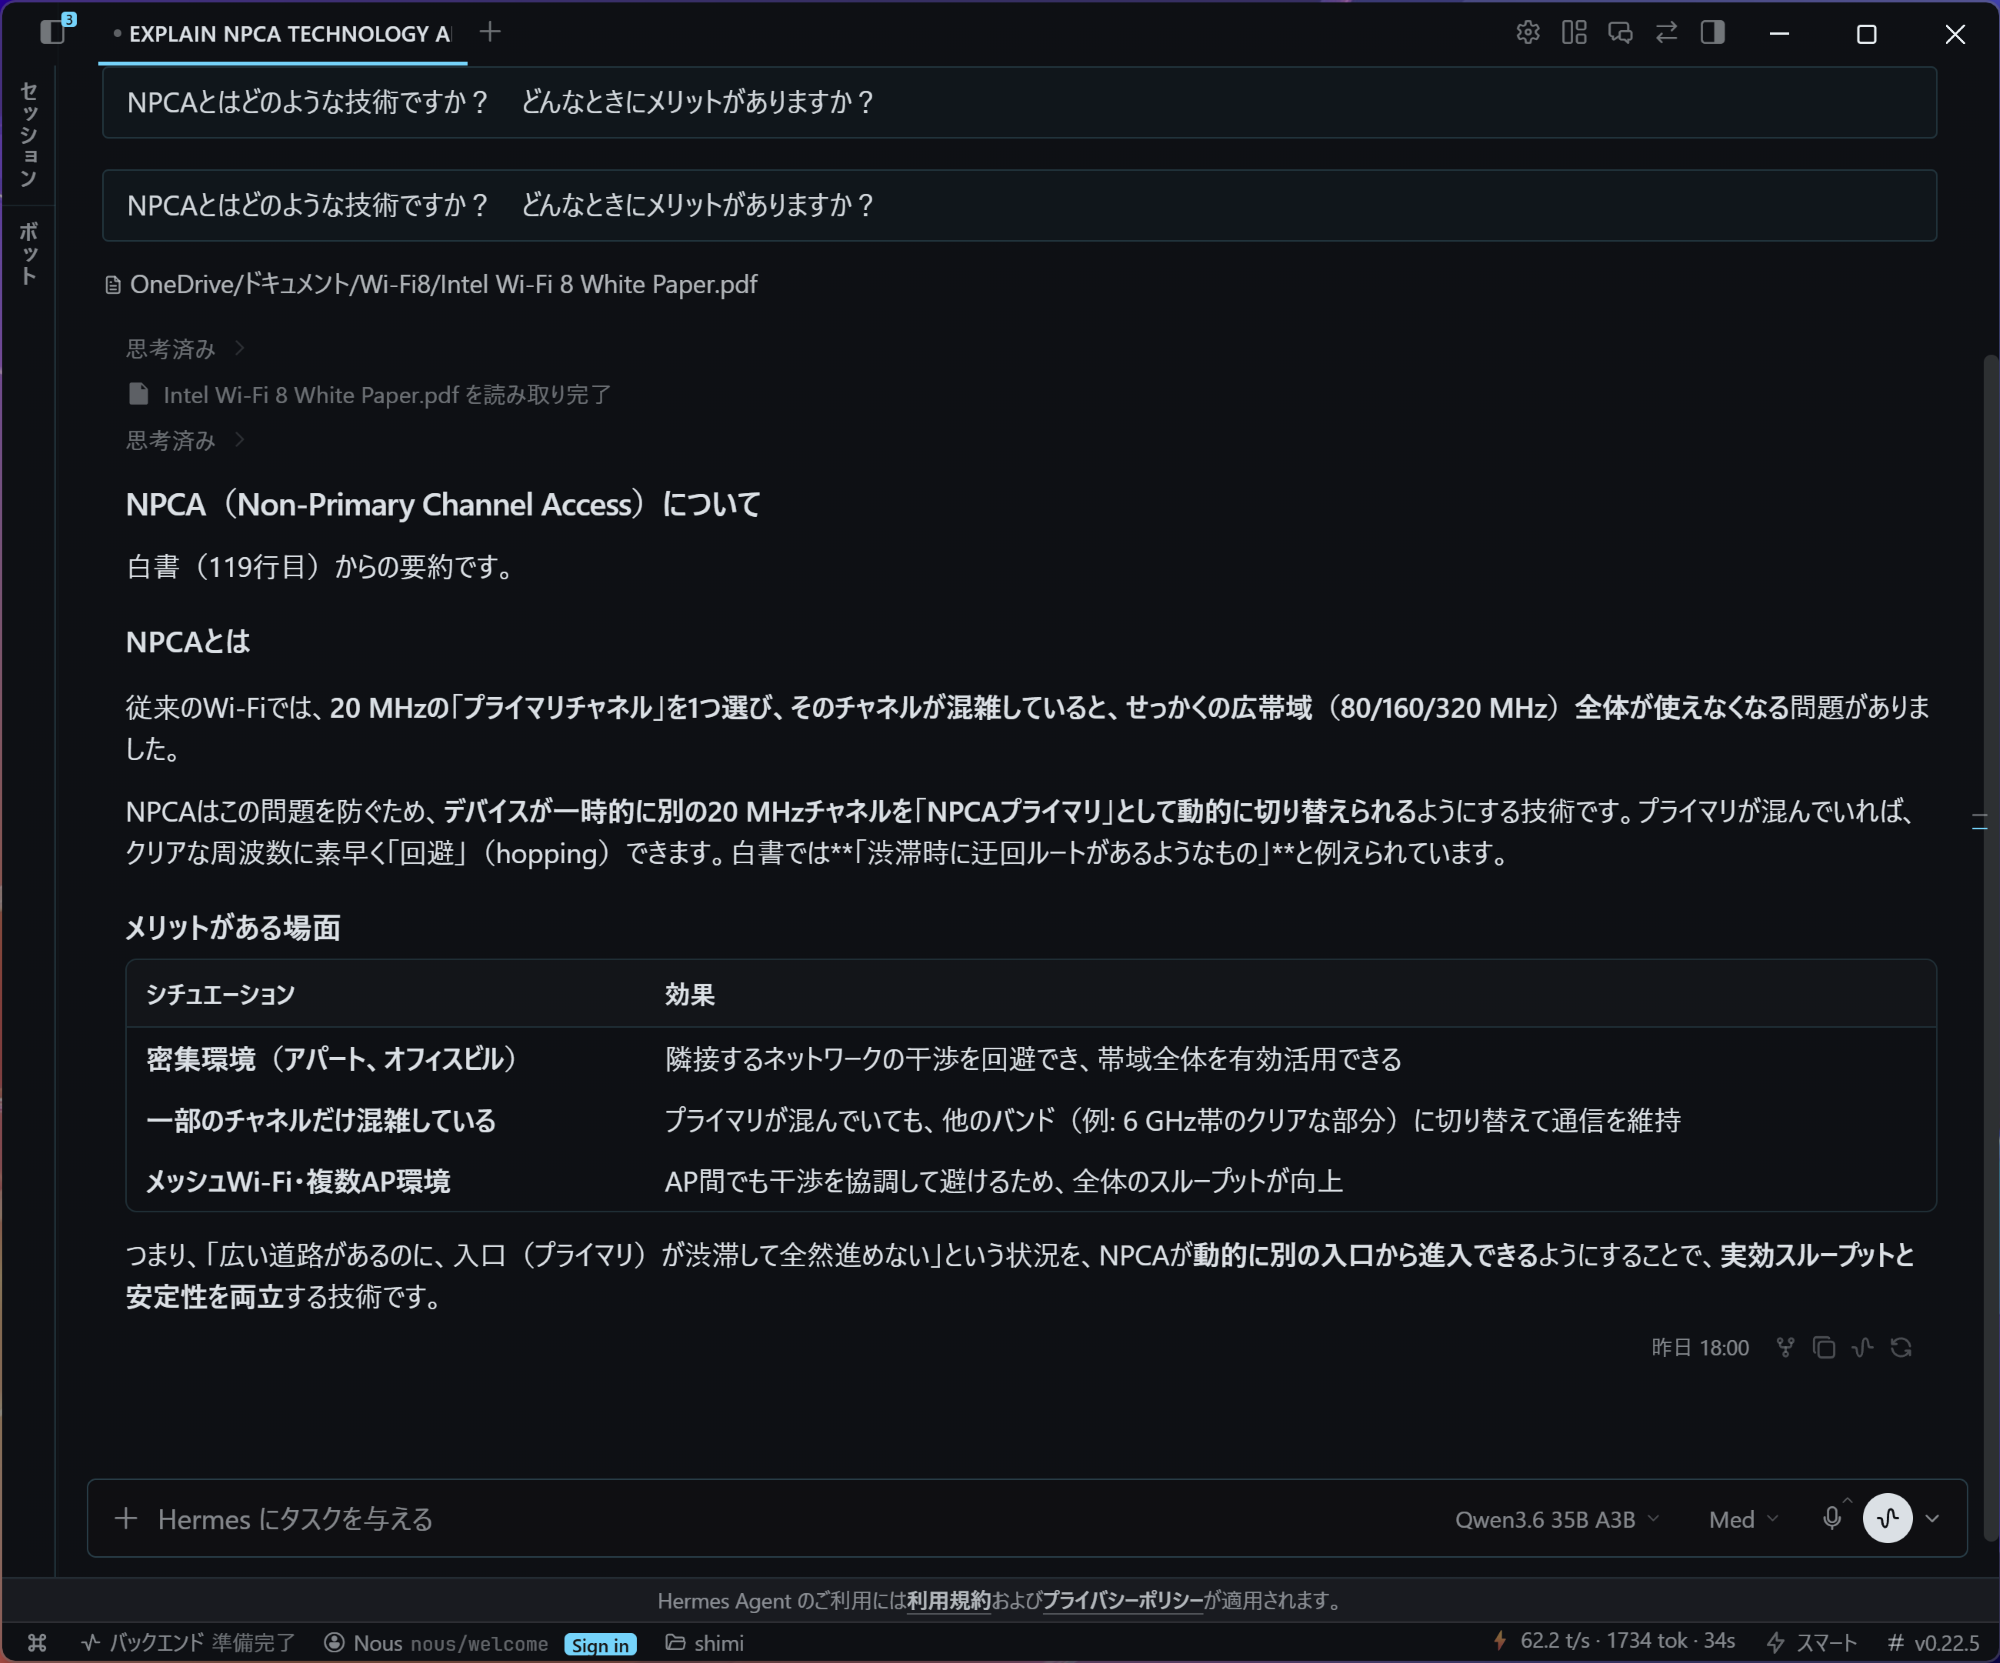Image resolution: width=2000 pixels, height=1663 pixels.
Task: Click the 一部のチャネルだけ混雑している table cell
Action: [321, 1120]
